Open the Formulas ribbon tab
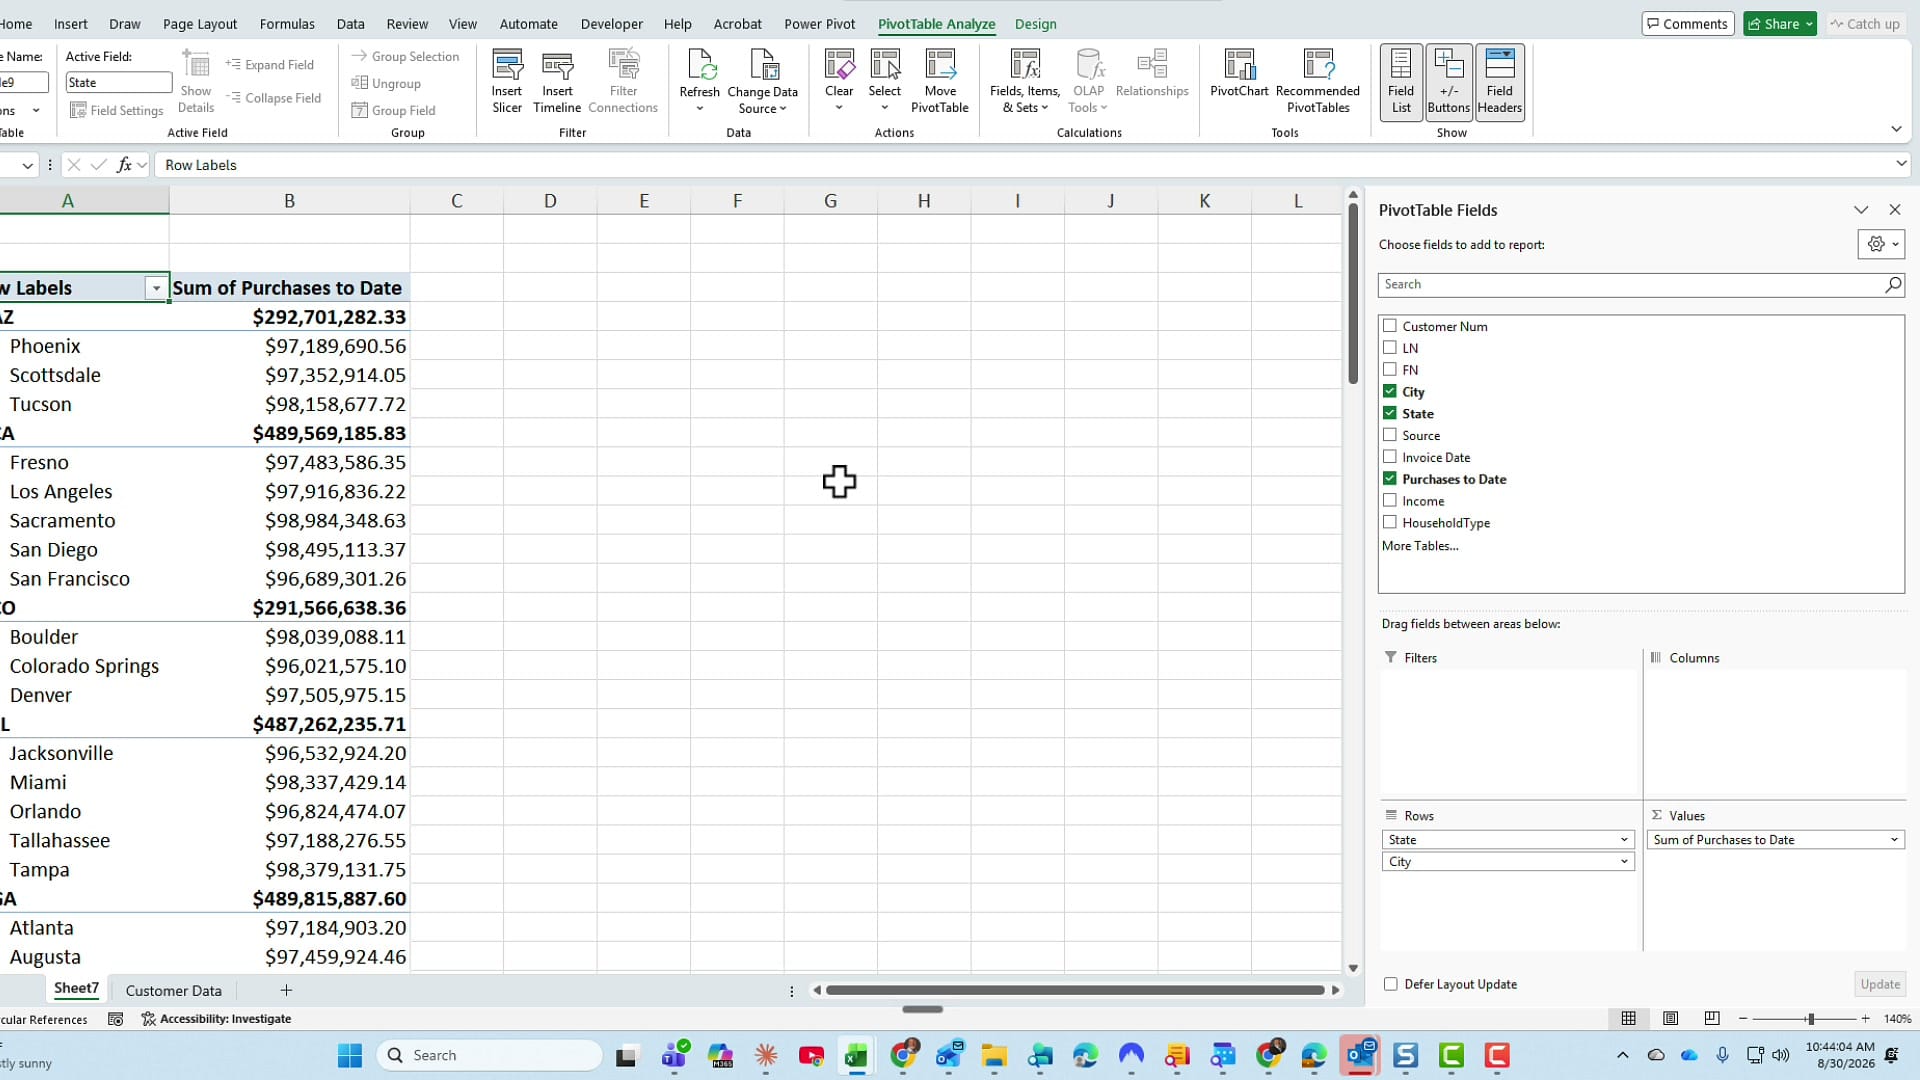 [287, 24]
